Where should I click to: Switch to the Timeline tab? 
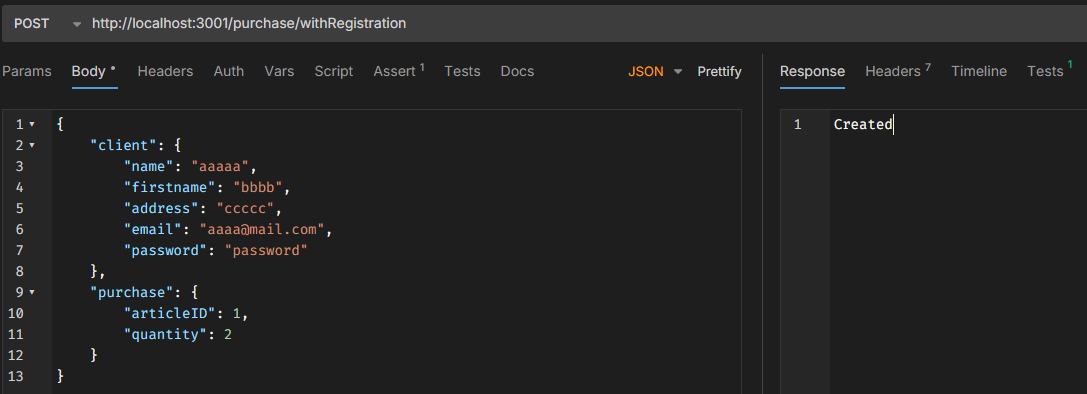pyautogui.click(x=979, y=71)
